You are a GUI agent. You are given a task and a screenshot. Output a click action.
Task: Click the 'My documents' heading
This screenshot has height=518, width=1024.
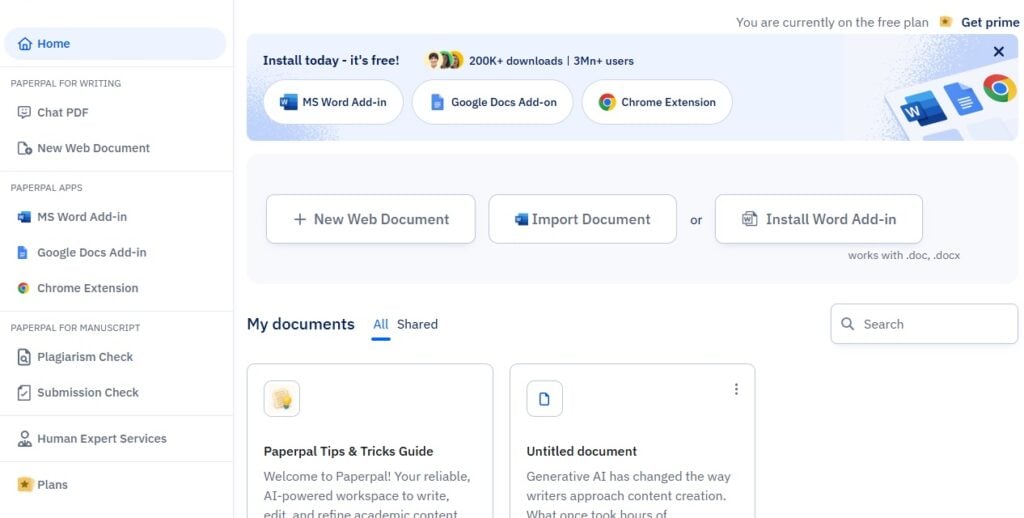300,325
